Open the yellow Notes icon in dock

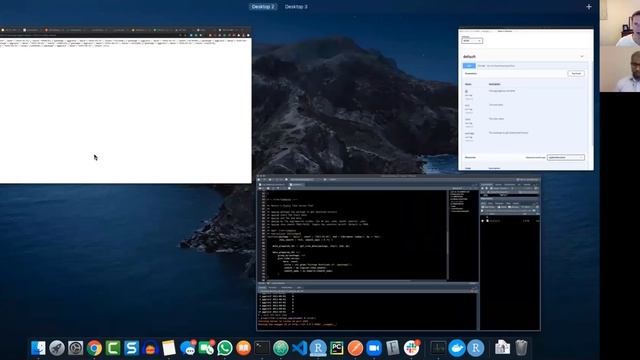169,348
